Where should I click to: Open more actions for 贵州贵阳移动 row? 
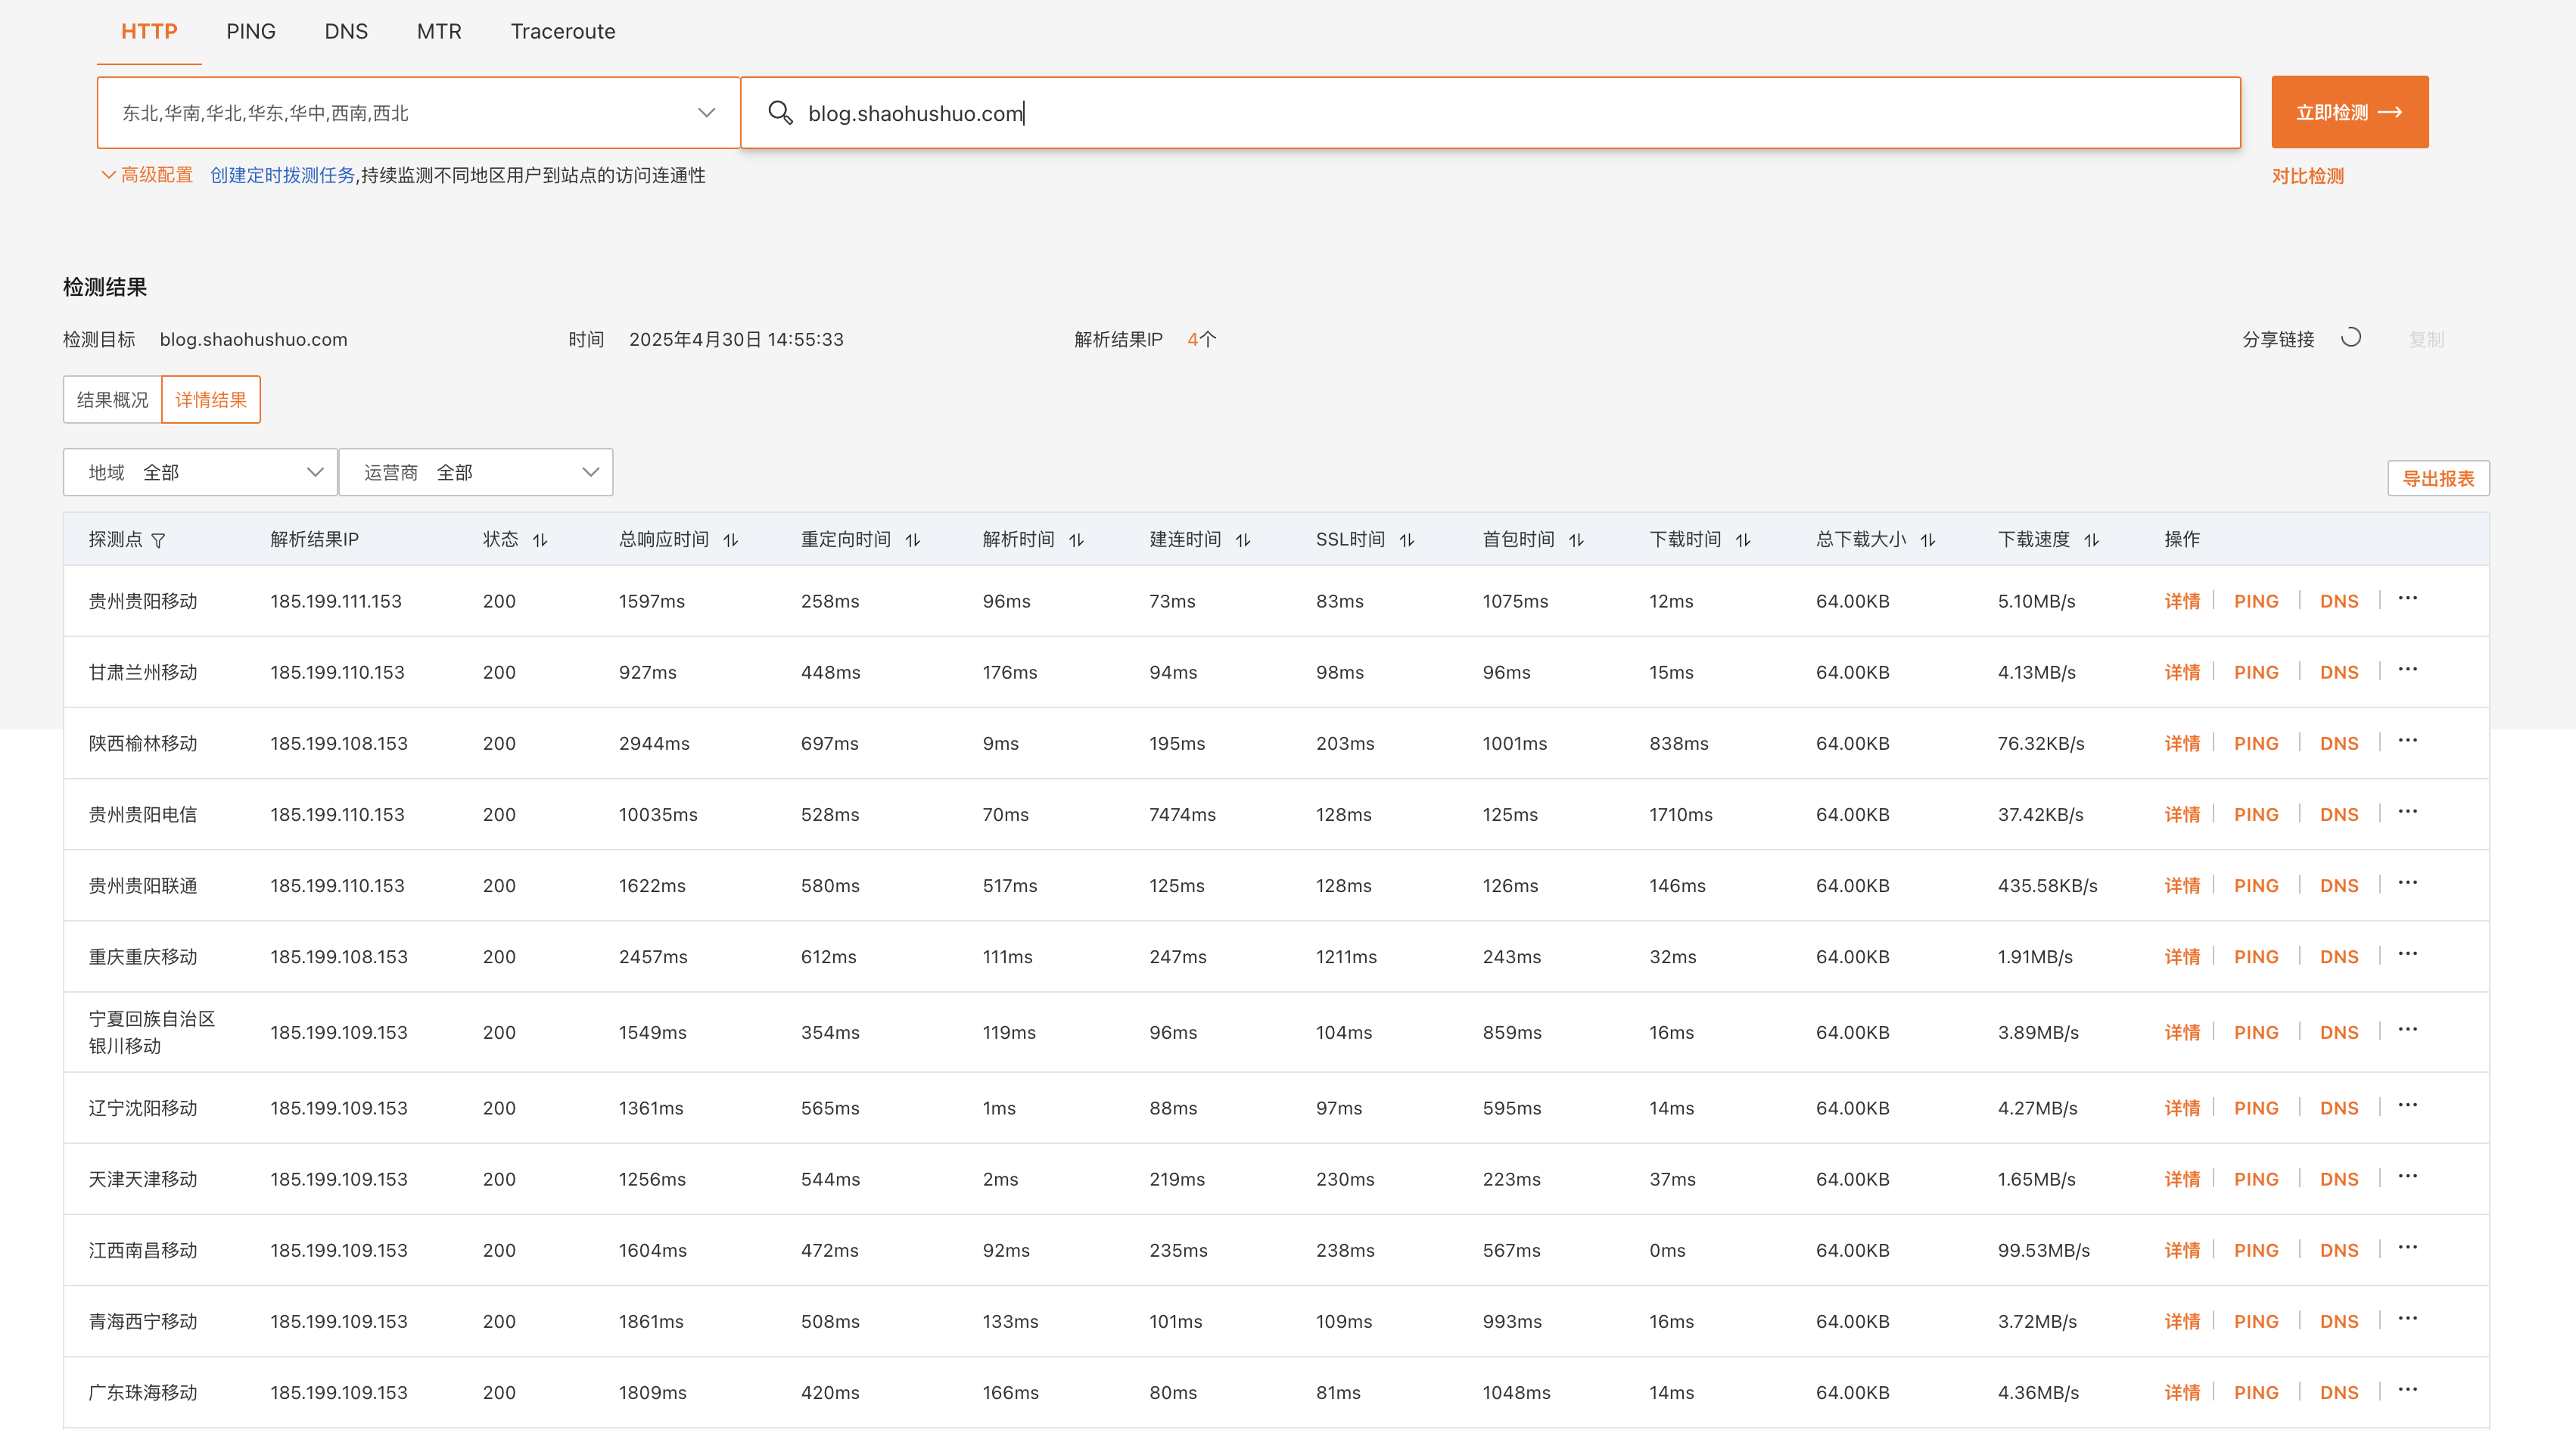pyautogui.click(x=2407, y=599)
